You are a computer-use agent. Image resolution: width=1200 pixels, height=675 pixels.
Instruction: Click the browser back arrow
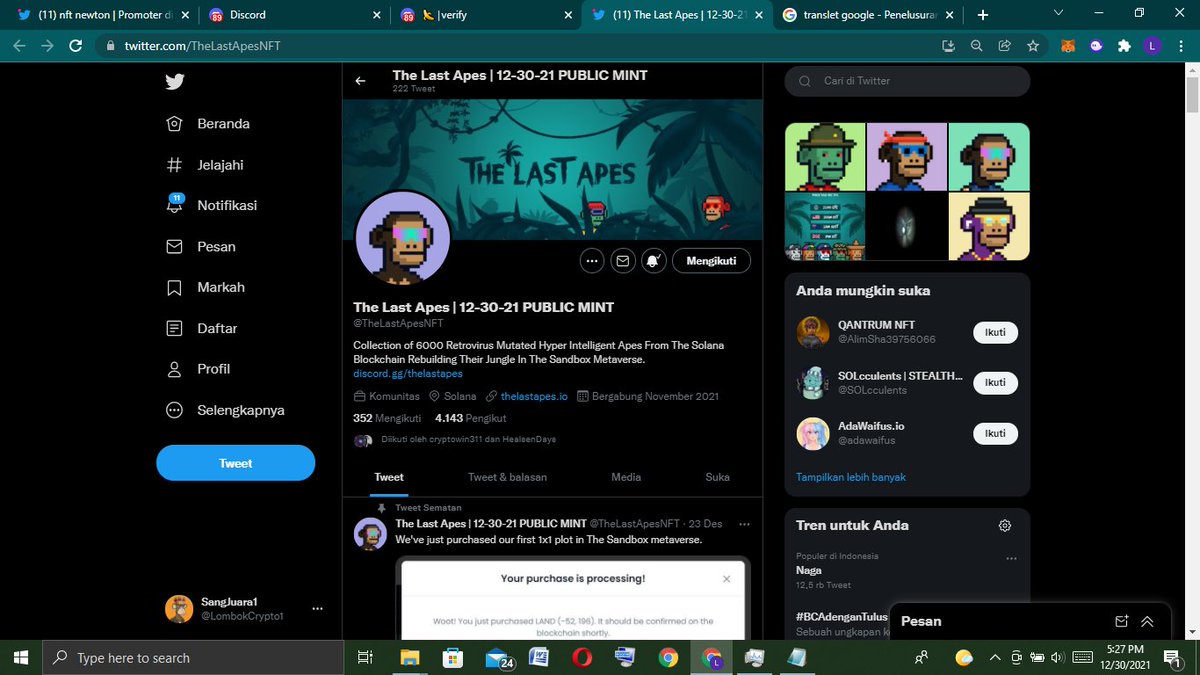(20, 46)
